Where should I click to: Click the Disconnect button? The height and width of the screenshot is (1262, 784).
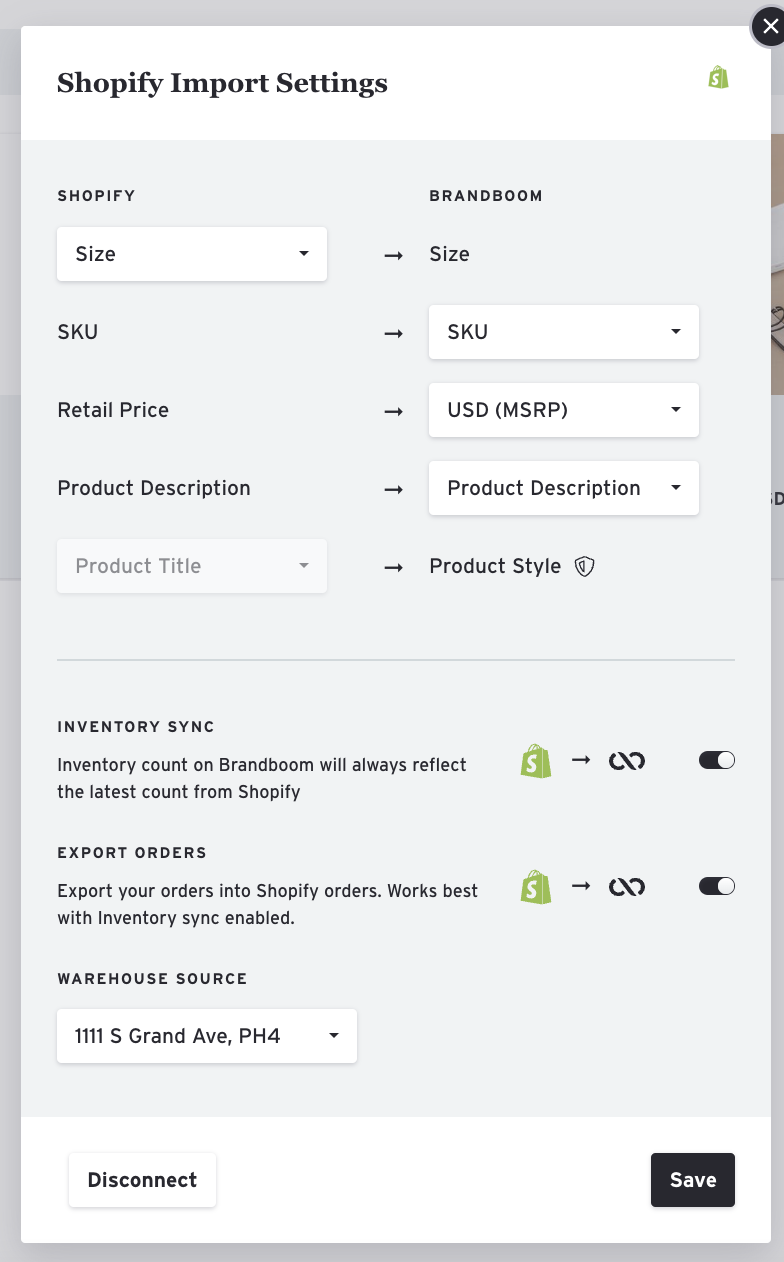tap(142, 1180)
